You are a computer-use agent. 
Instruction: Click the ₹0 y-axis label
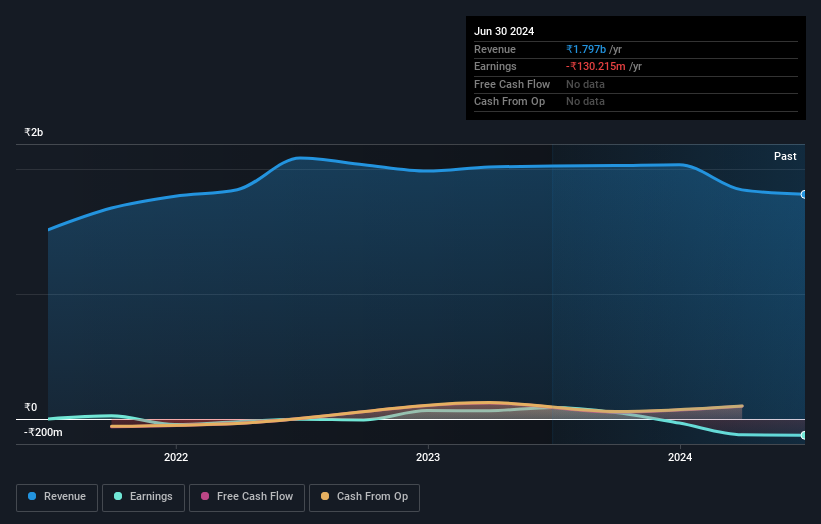pos(30,407)
